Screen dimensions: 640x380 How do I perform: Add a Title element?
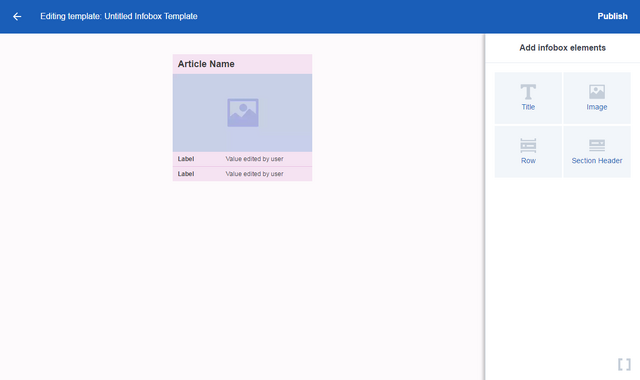click(x=528, y=98)
